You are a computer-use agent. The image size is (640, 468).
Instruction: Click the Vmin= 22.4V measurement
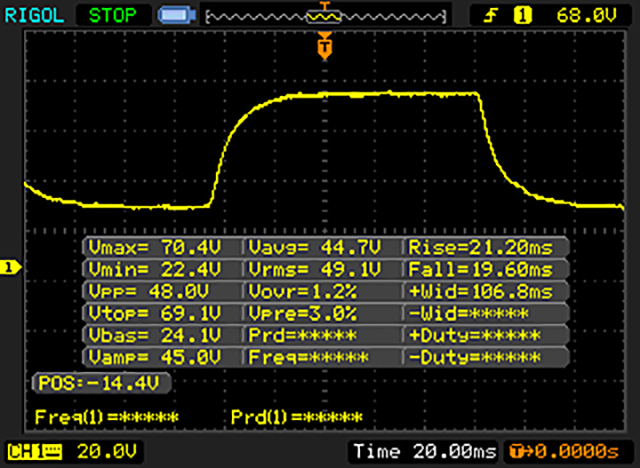pyautogui.click(x=155, y=269)
